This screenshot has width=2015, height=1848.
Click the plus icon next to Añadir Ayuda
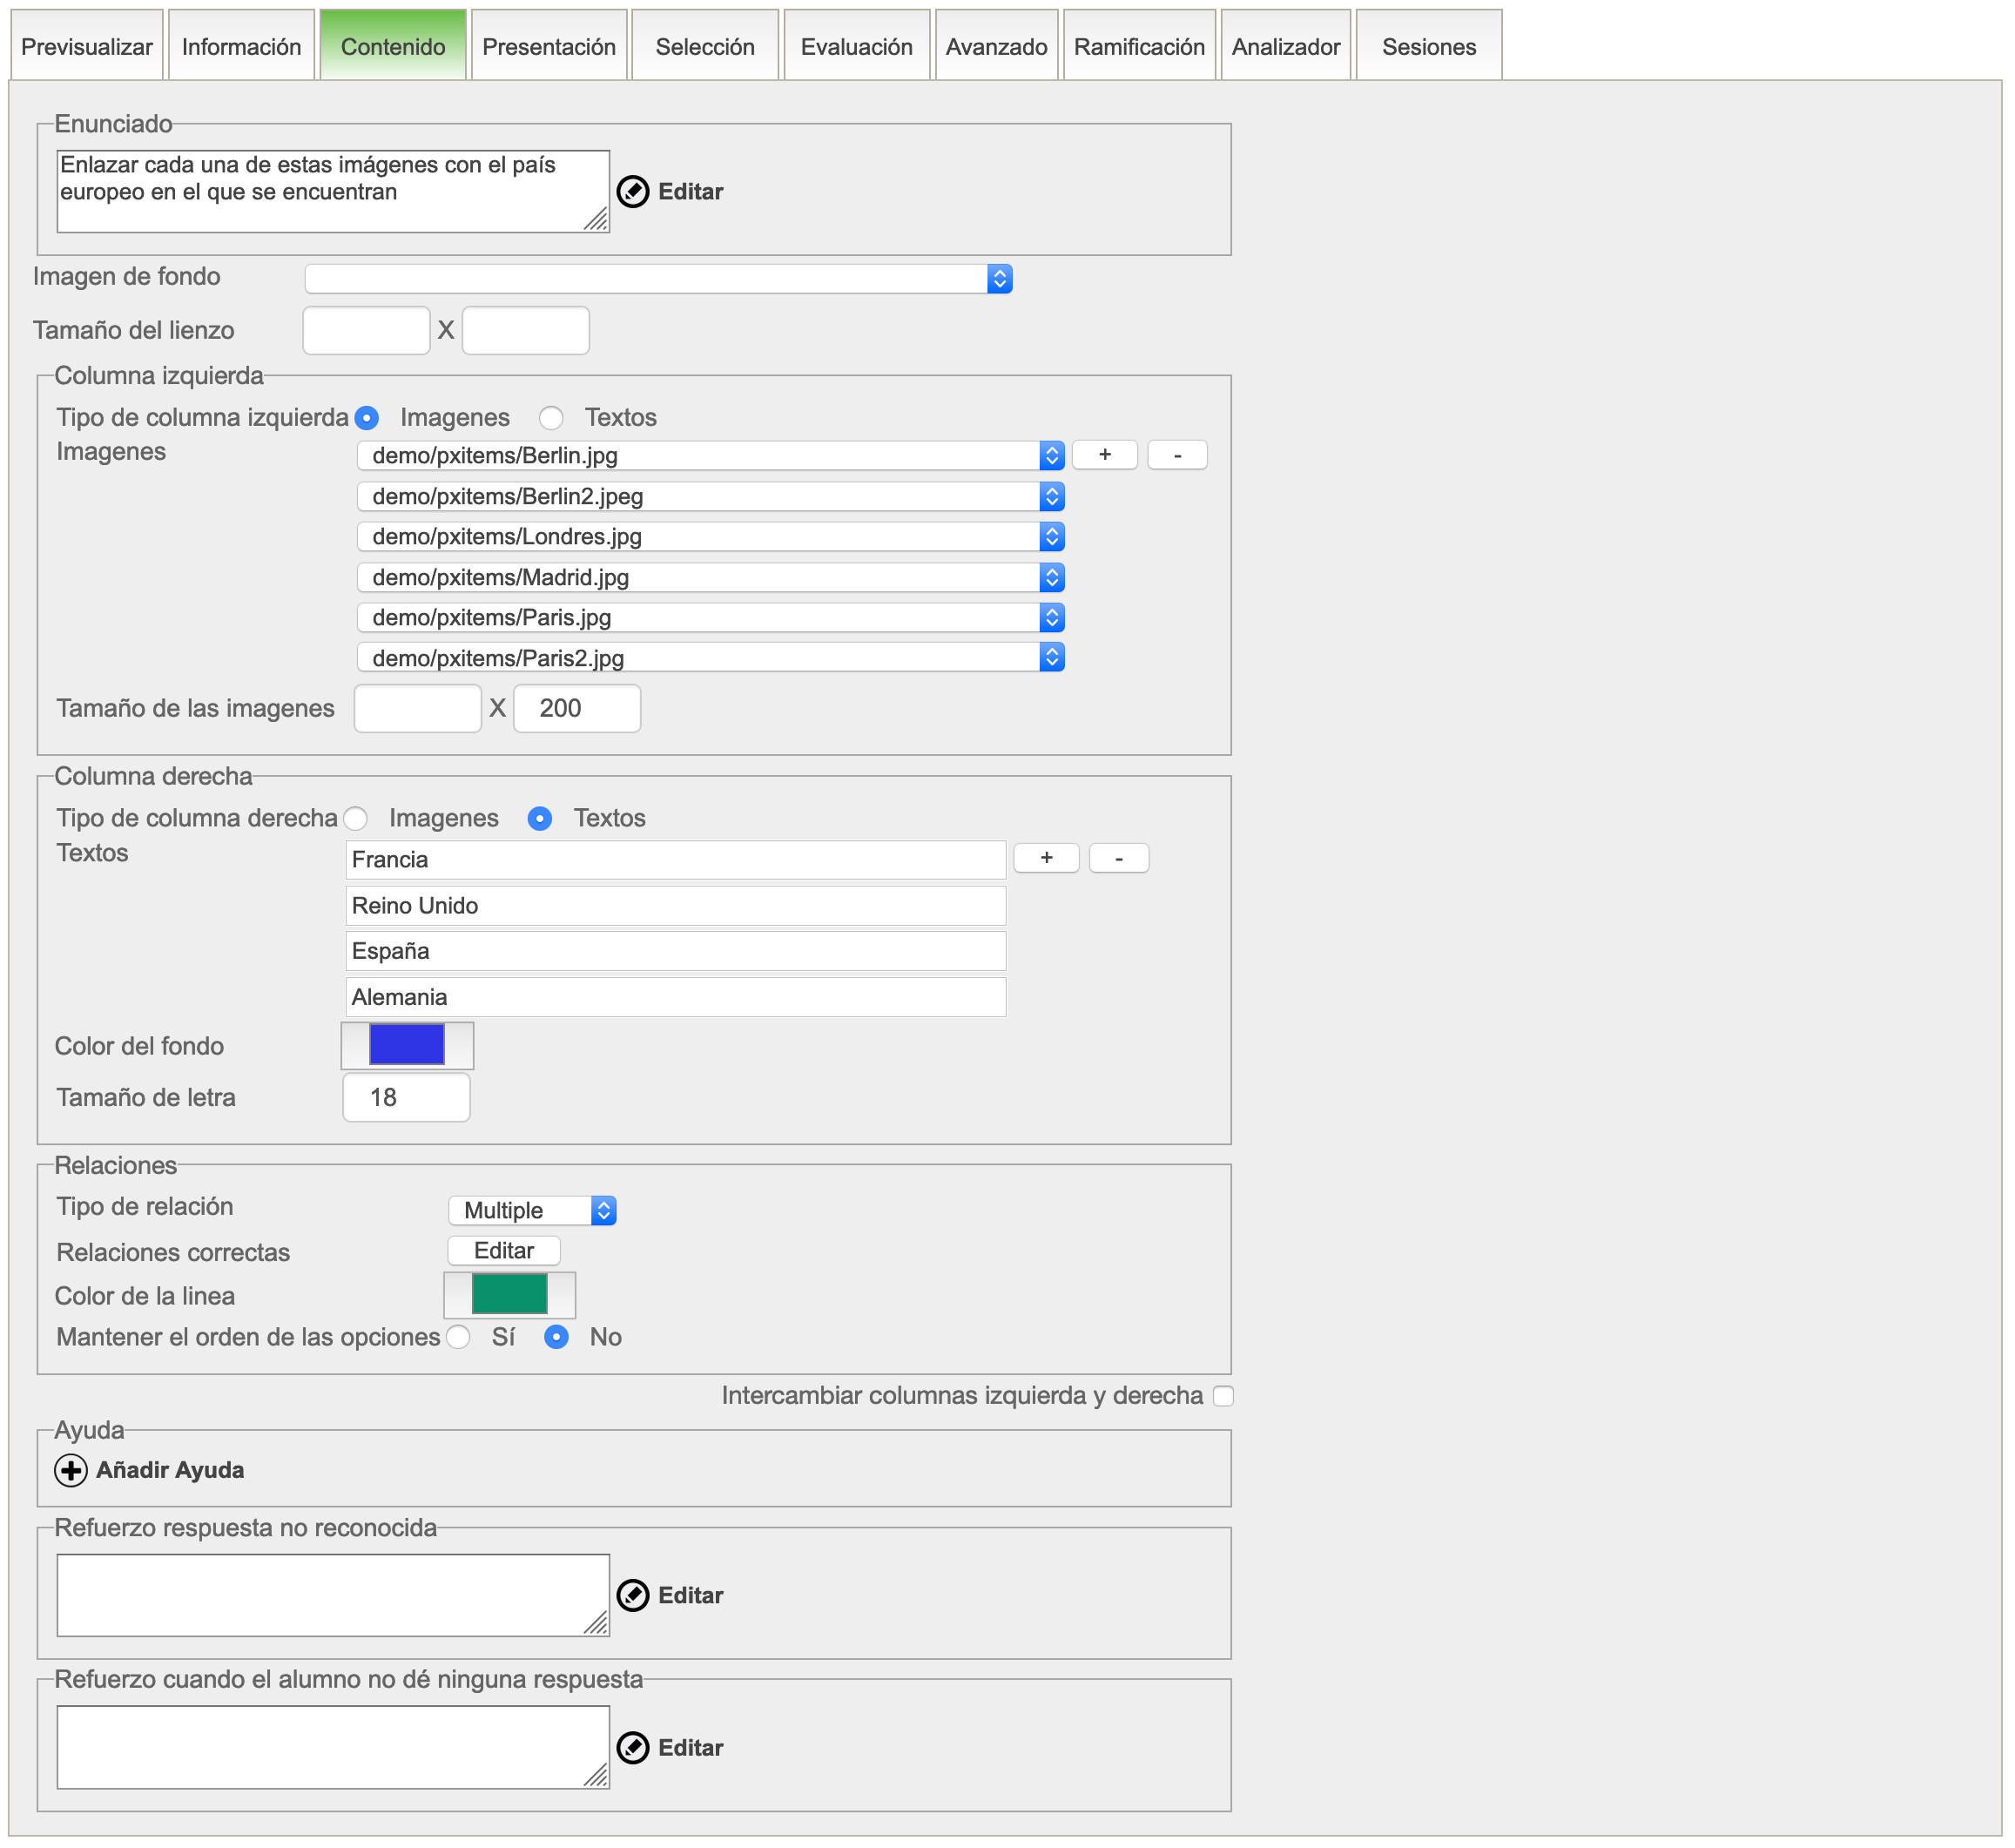pos(71,1469)
